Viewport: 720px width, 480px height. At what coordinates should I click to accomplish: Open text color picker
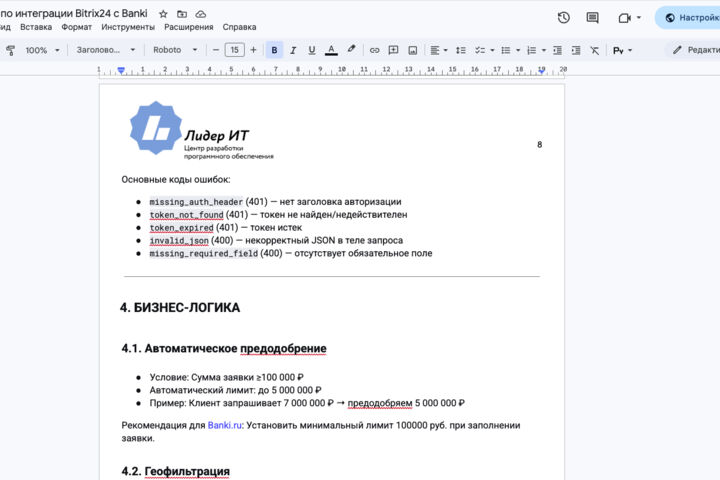point(331,50)
